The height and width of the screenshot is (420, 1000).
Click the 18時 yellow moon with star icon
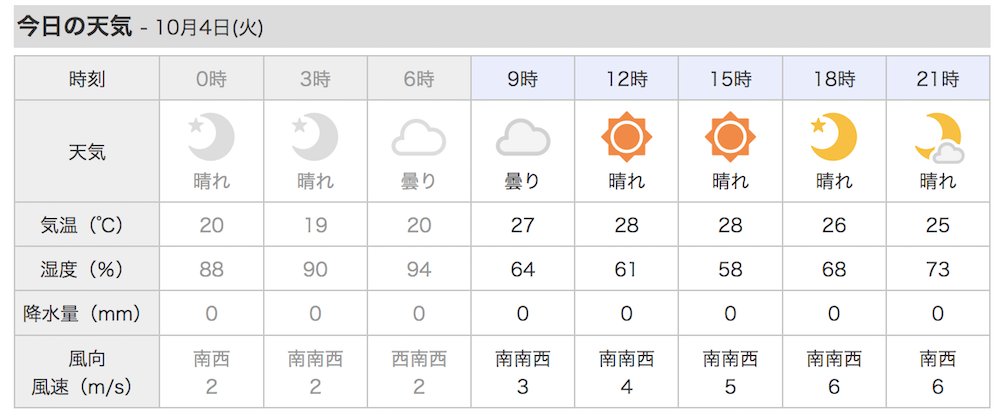(x=834, y=136)
